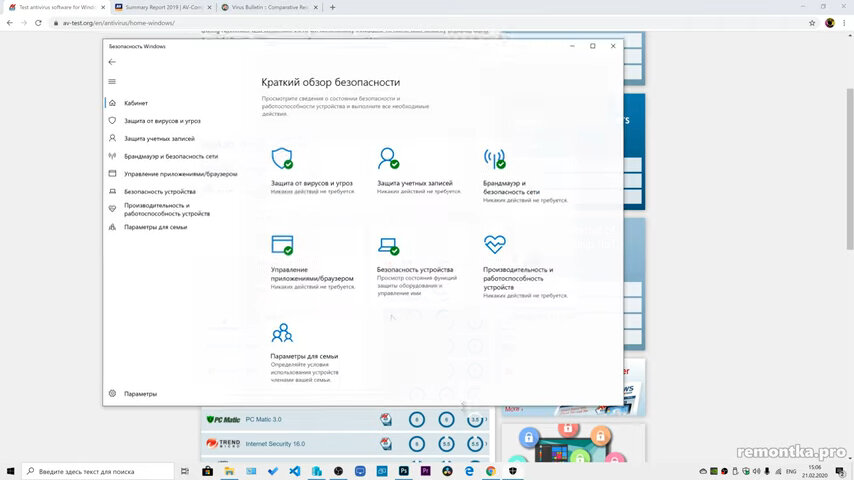
Task: Open Параметры для семьи sidebar item
Action: (x=155, y=227)
